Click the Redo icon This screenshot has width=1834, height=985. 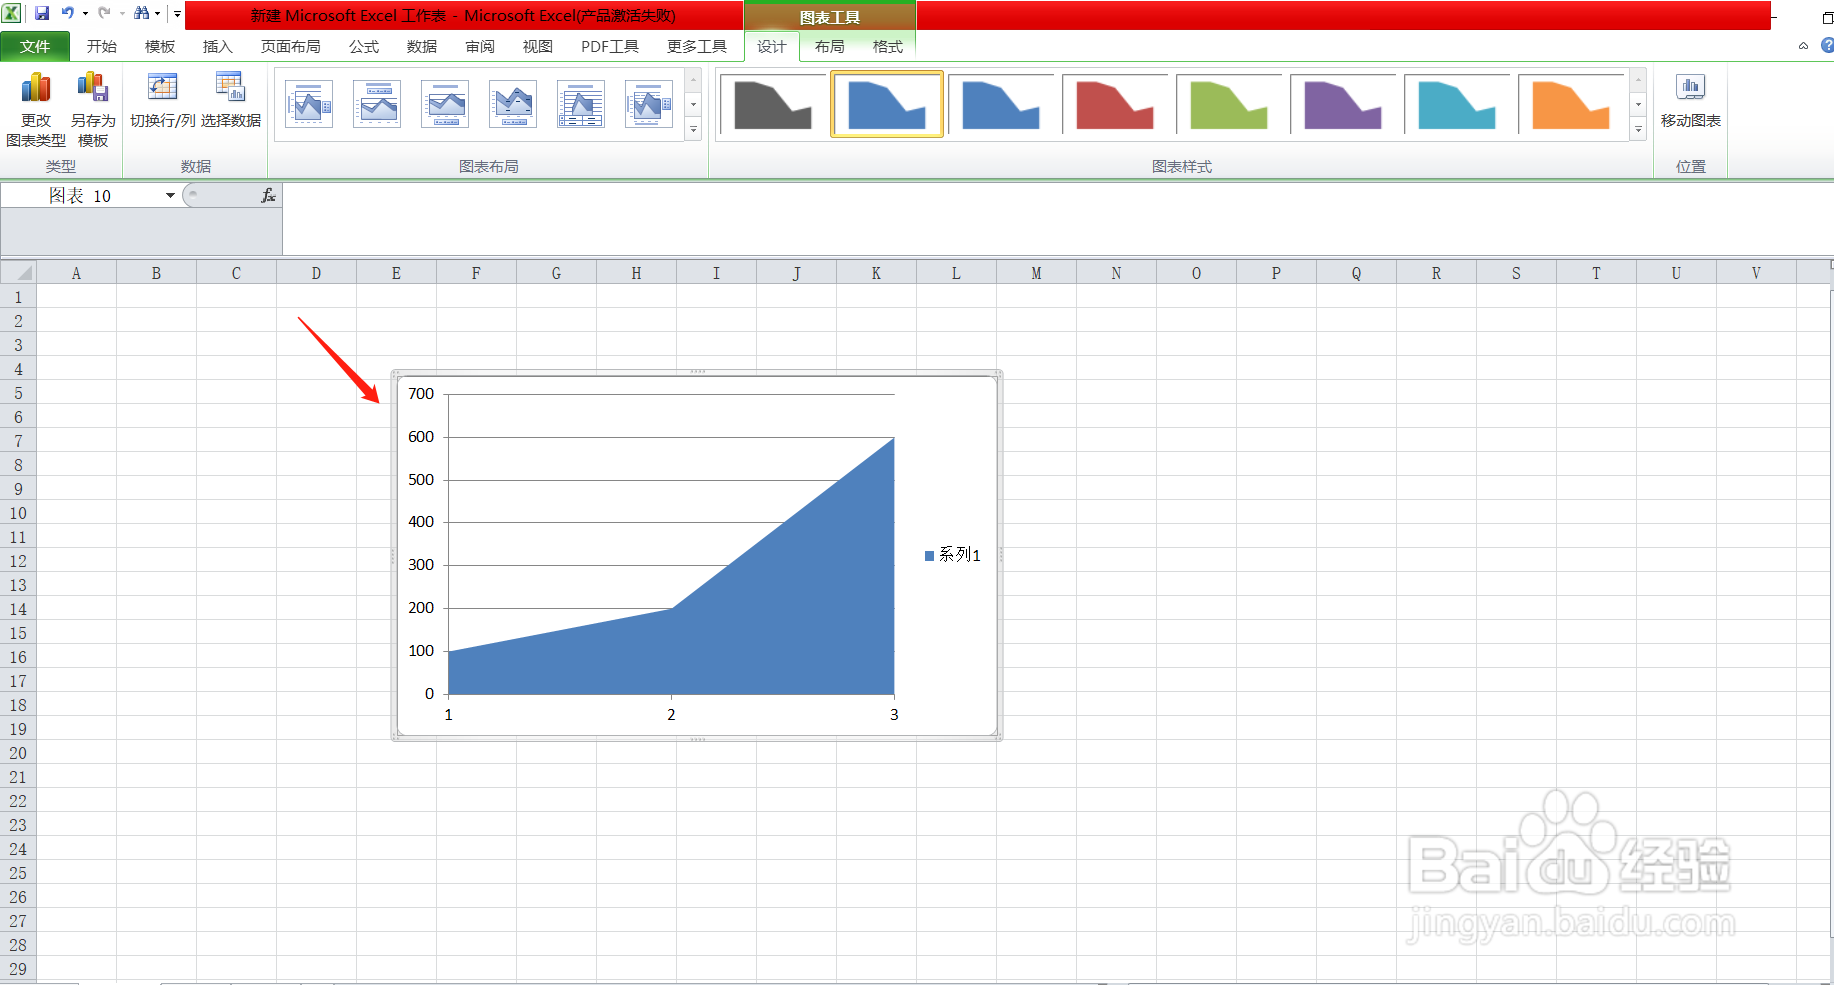tap(104, 13)
